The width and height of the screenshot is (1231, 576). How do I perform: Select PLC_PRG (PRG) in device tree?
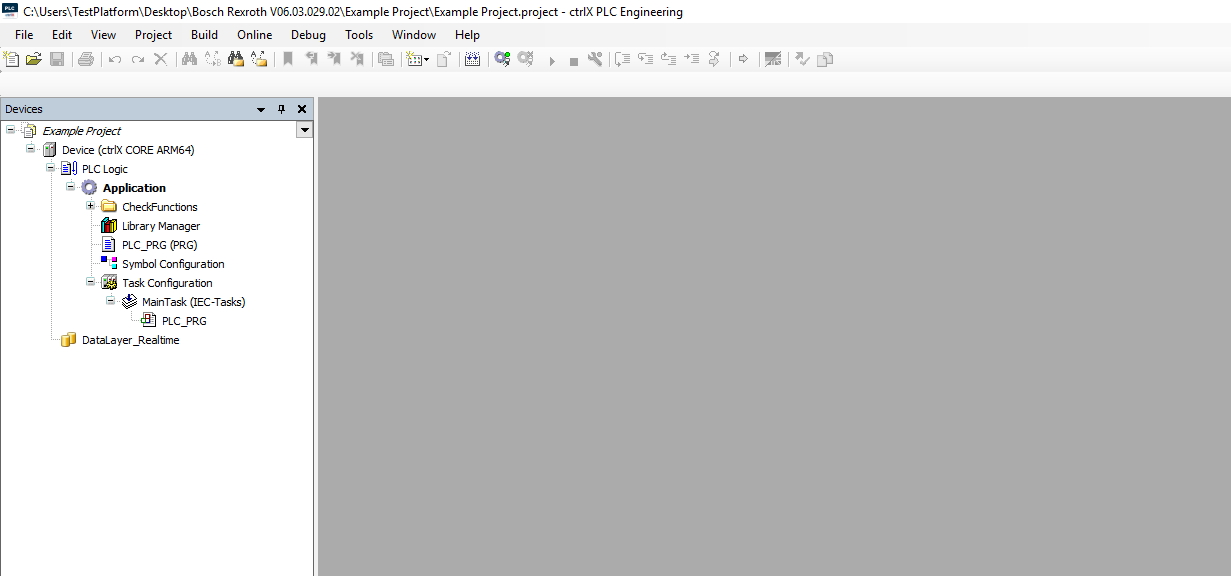click(158, 245)
